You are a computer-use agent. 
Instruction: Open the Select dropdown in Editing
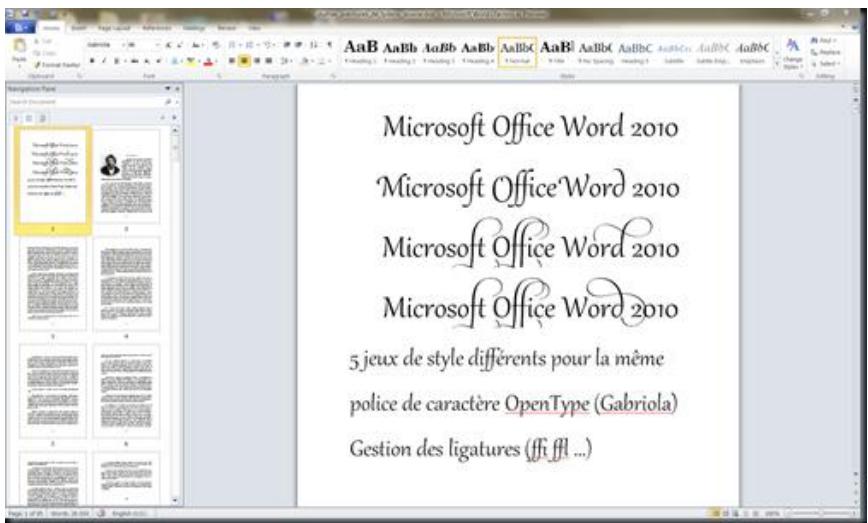[825, 64]
